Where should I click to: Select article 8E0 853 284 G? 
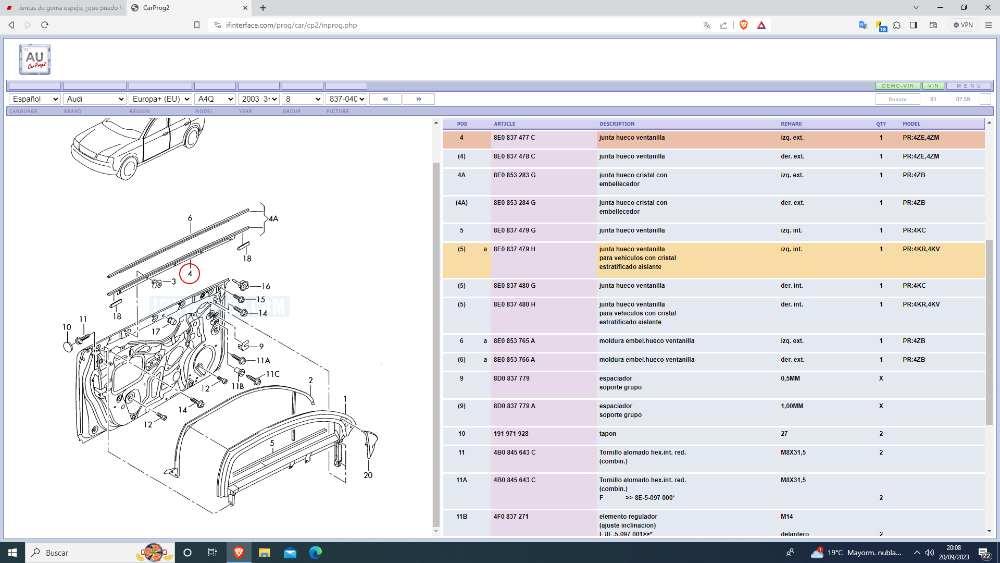click(x=514, y=203)
